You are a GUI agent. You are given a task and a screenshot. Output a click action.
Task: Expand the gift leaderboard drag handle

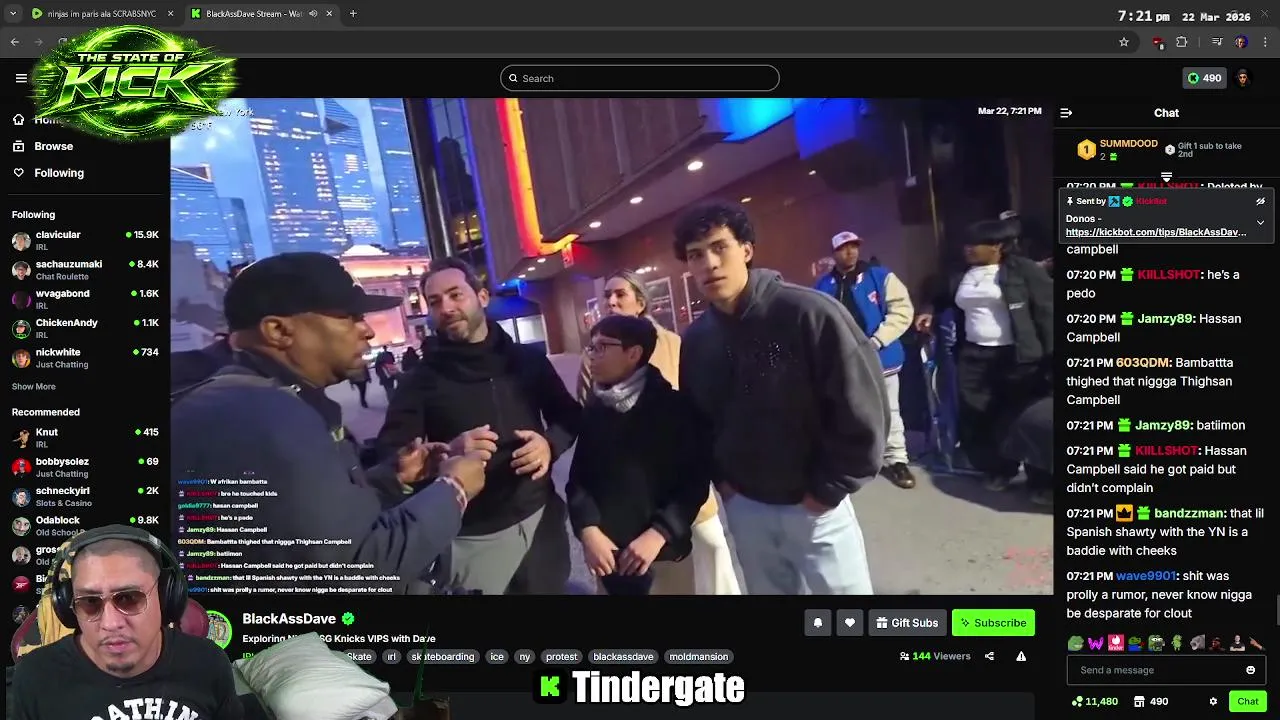click(1166, 177)
